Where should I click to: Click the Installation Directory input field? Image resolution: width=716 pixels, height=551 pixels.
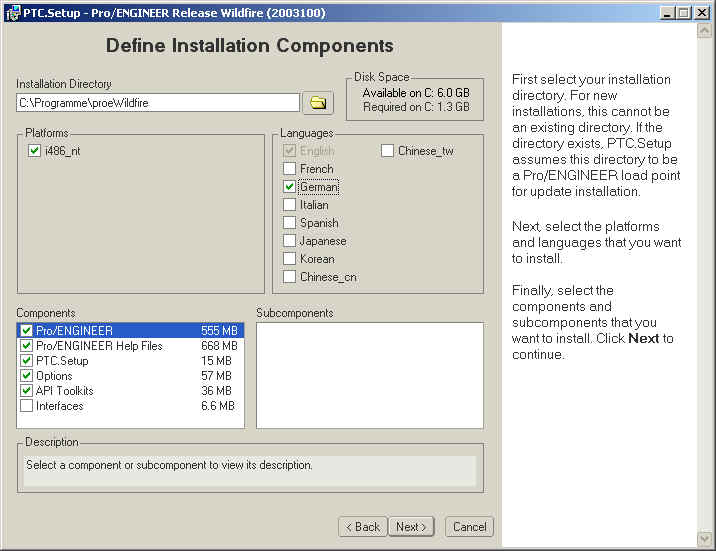pos(158,103)
